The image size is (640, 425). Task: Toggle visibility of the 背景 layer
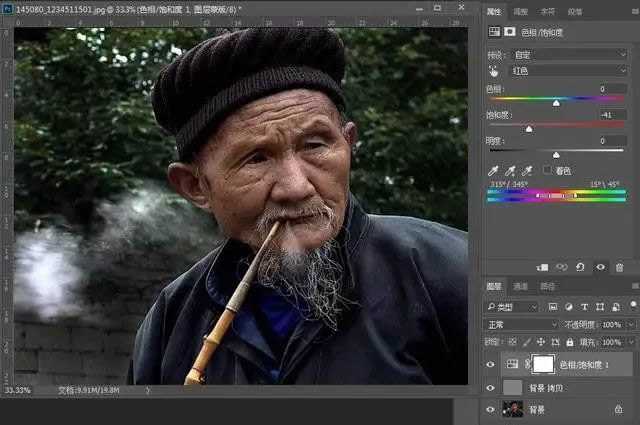(x=490, y=408)
